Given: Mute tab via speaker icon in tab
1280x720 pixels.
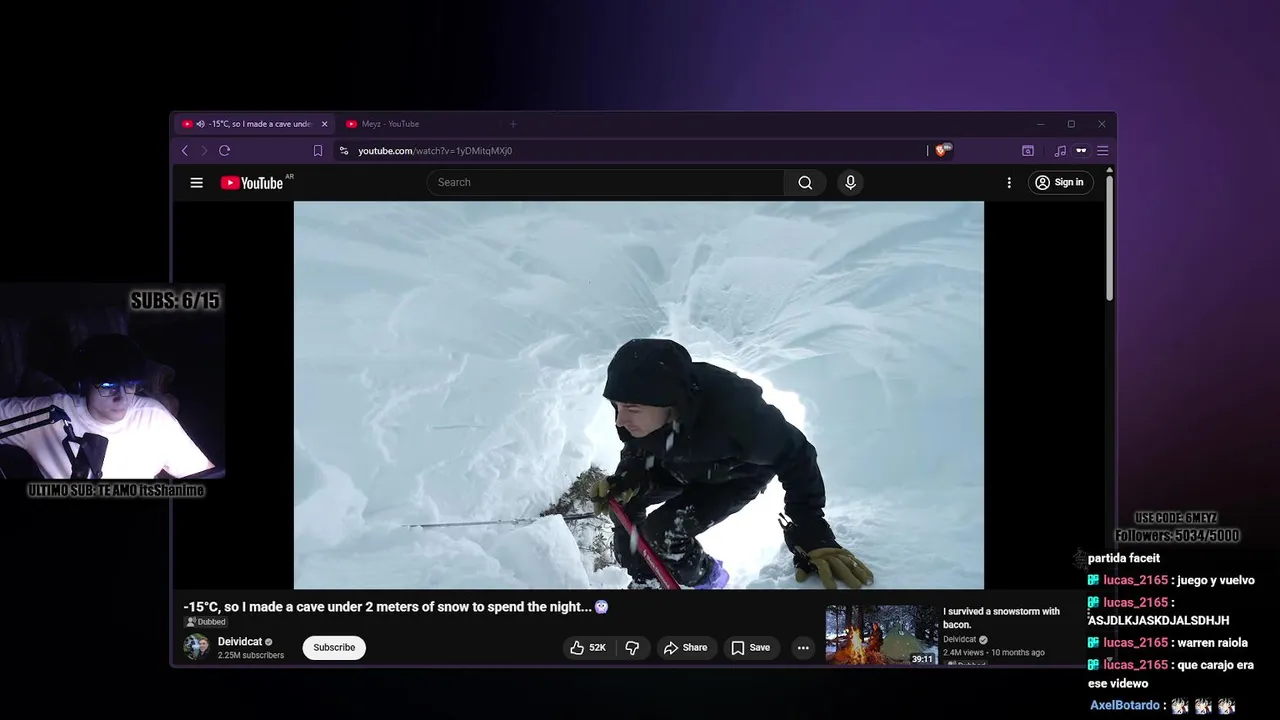Looking at the screenshot, I should coord(201,124).
